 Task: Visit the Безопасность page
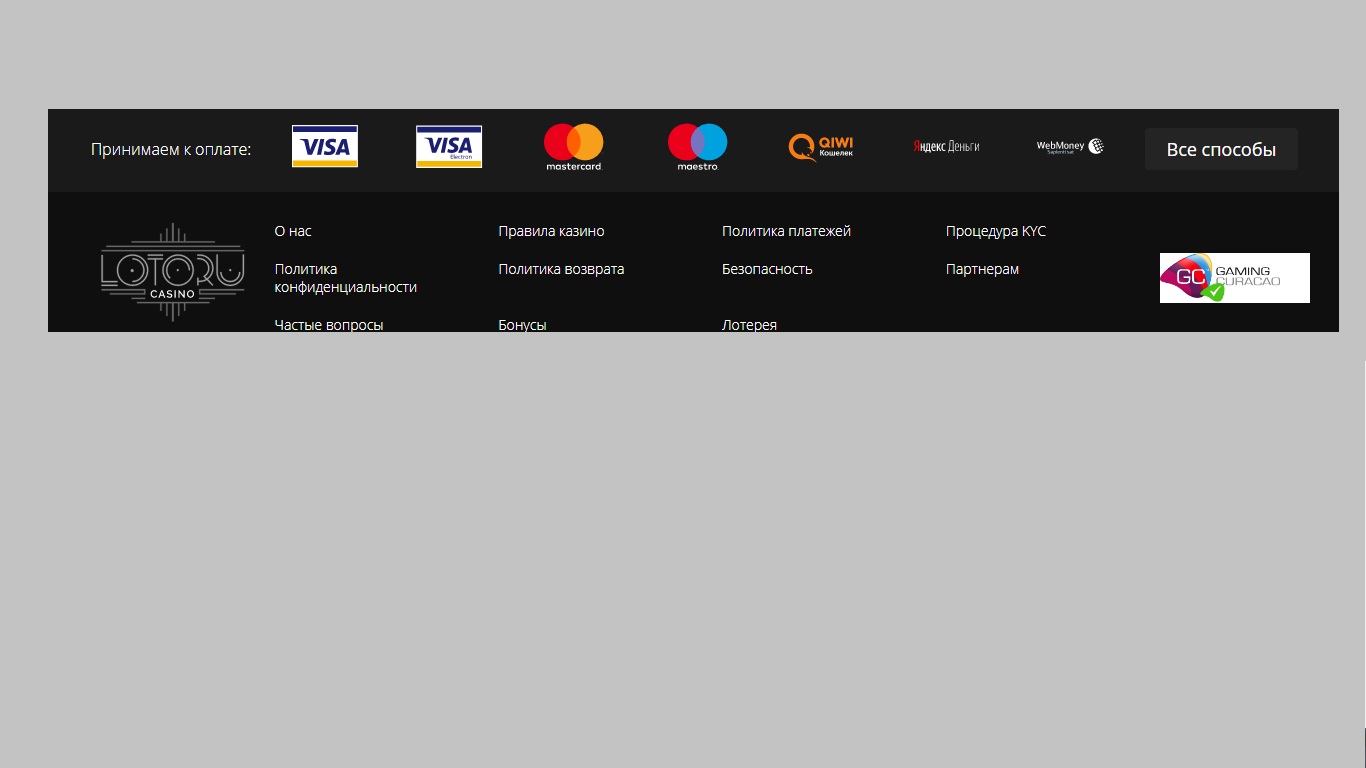(x=767, y=269)
